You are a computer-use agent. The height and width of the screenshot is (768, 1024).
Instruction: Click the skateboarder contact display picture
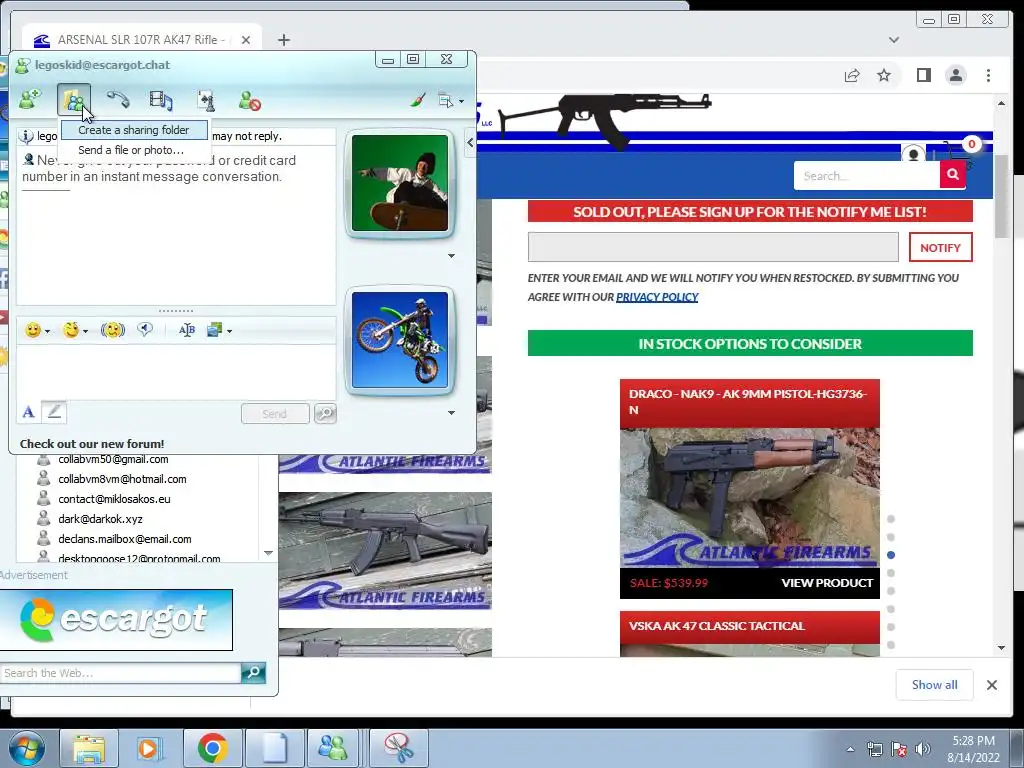point(400,183)
